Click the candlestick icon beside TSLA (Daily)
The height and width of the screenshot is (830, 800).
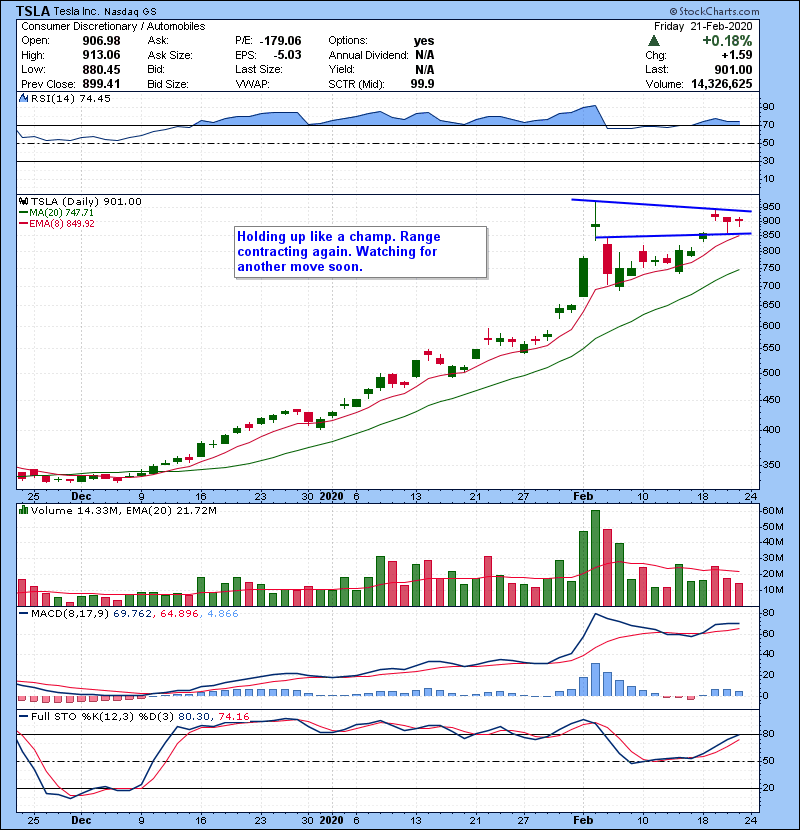23,201
